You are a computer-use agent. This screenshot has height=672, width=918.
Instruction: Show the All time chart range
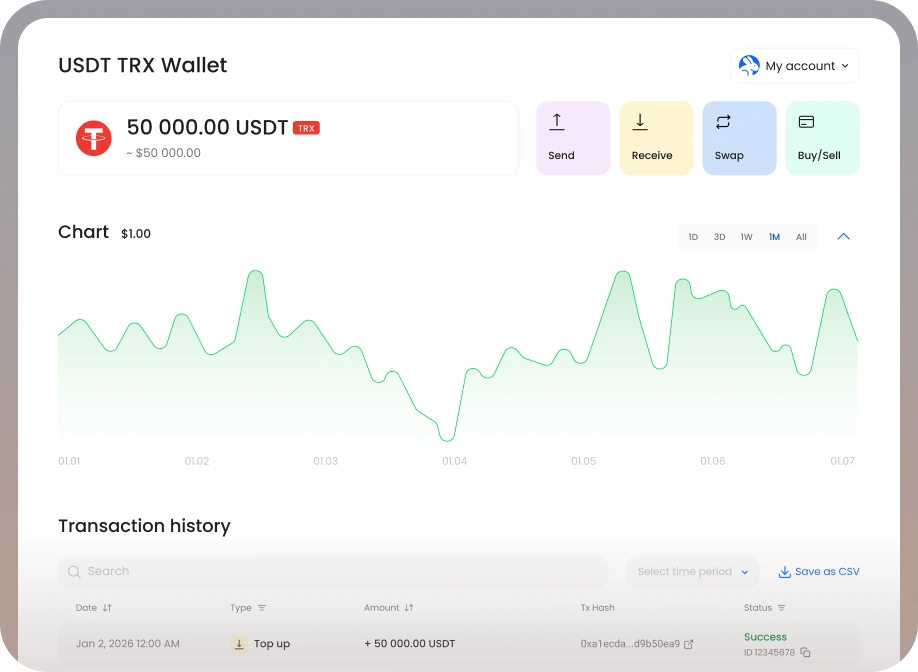pyautogui.click(x=801, y=237)
